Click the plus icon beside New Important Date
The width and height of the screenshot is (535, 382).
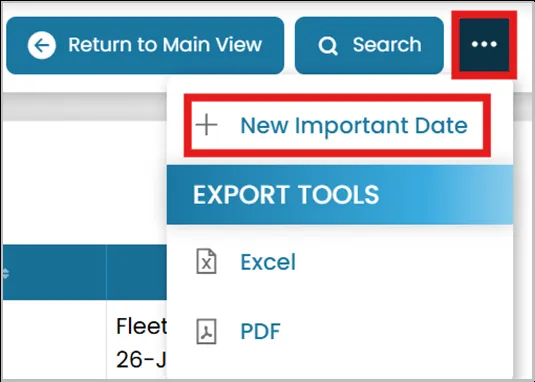click(x=206, y=126)
